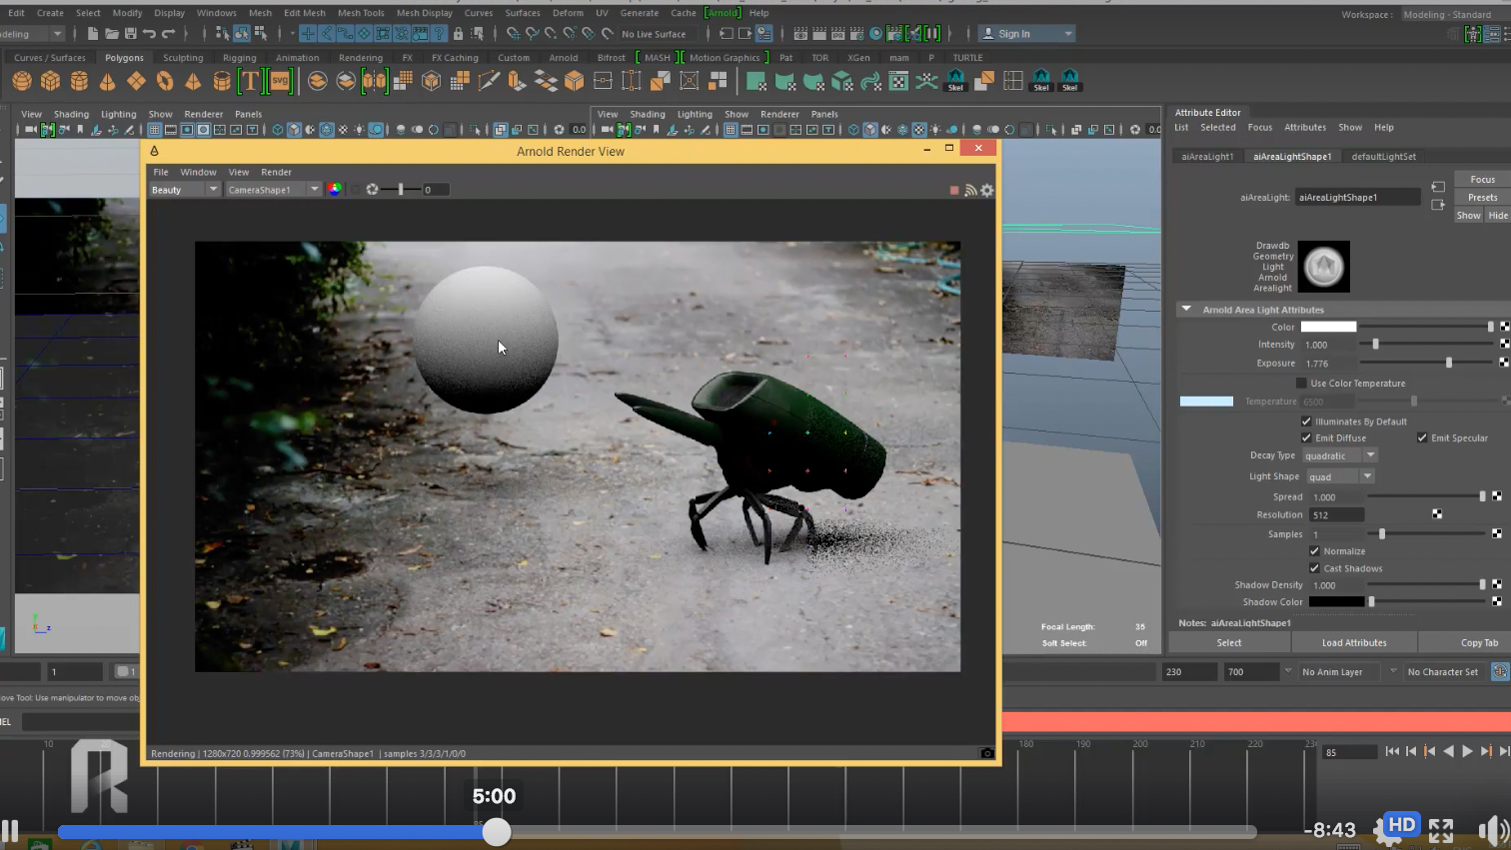Screen dimensions: 1511x850
Task: Enable Use Color Temperature checkbox
Action: [x=1301, y=383]
